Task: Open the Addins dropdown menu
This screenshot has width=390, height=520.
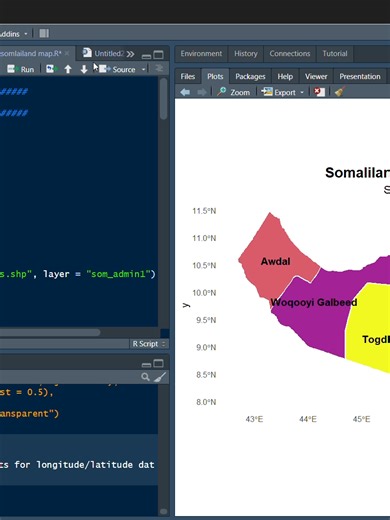Action: pos(14,34)
